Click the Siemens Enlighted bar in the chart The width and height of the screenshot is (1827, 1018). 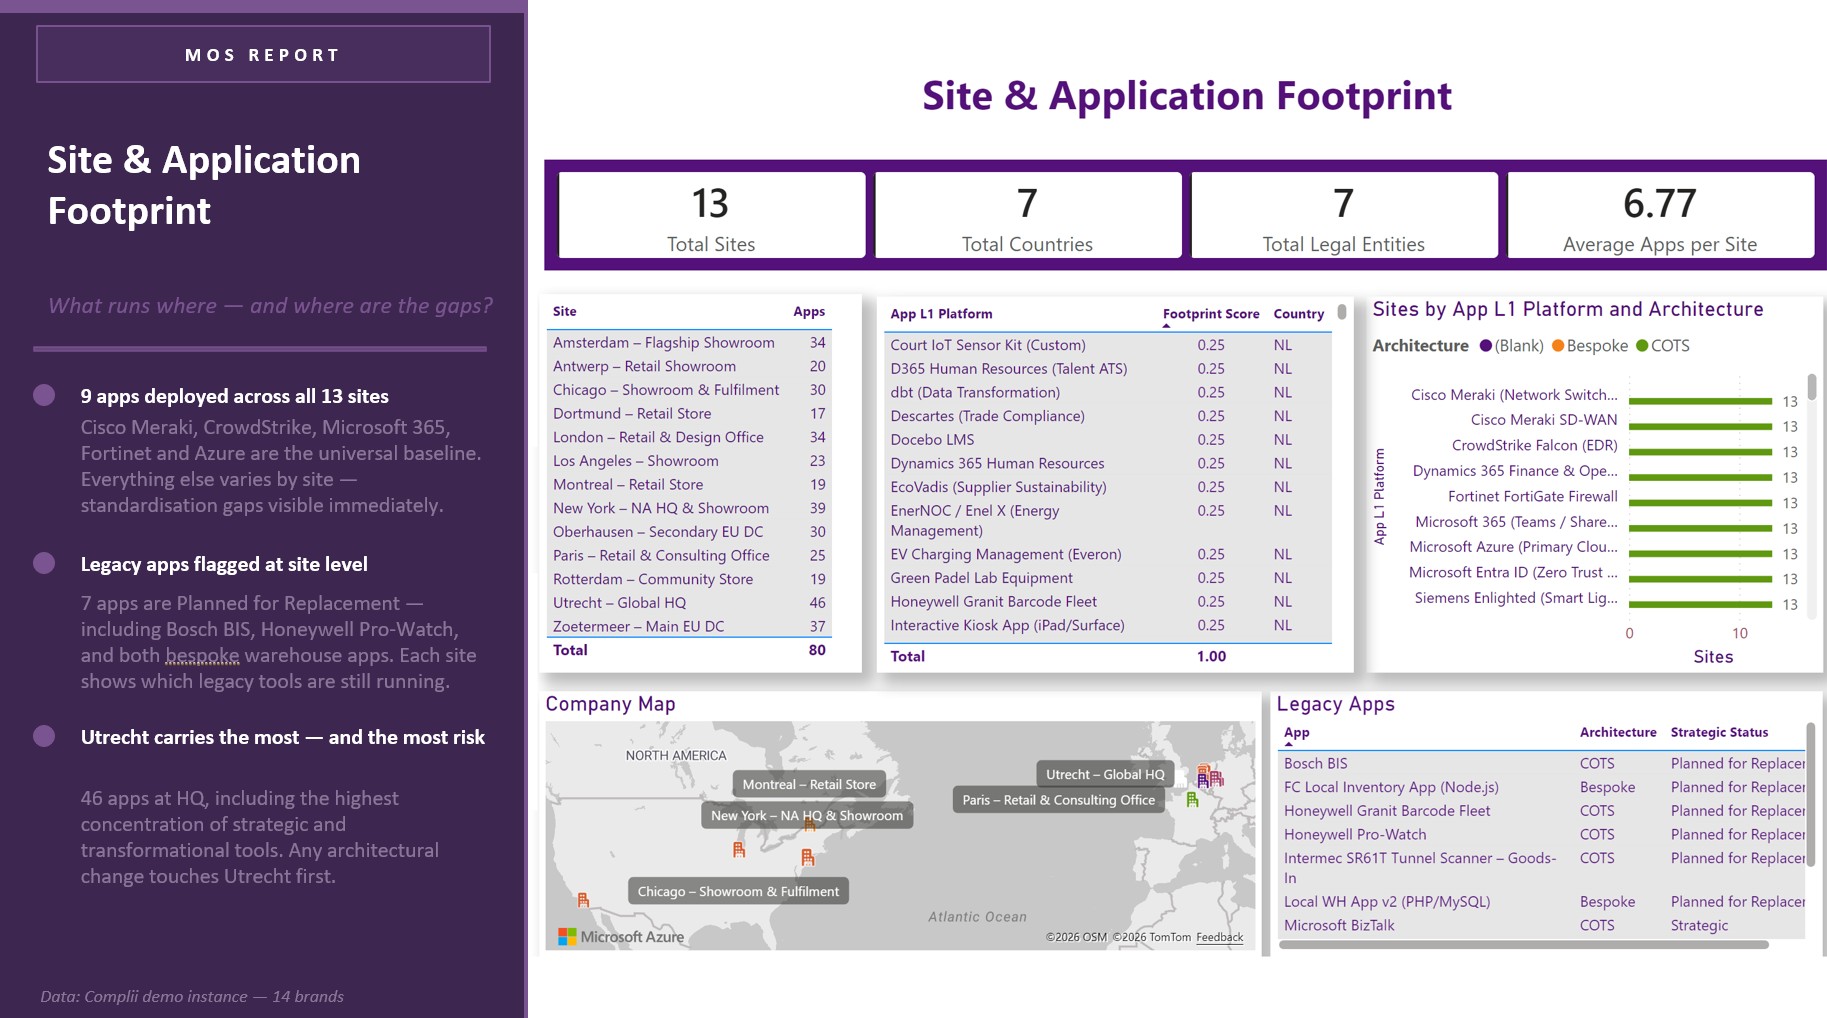pyautogui.click(x=1700, y=604)
